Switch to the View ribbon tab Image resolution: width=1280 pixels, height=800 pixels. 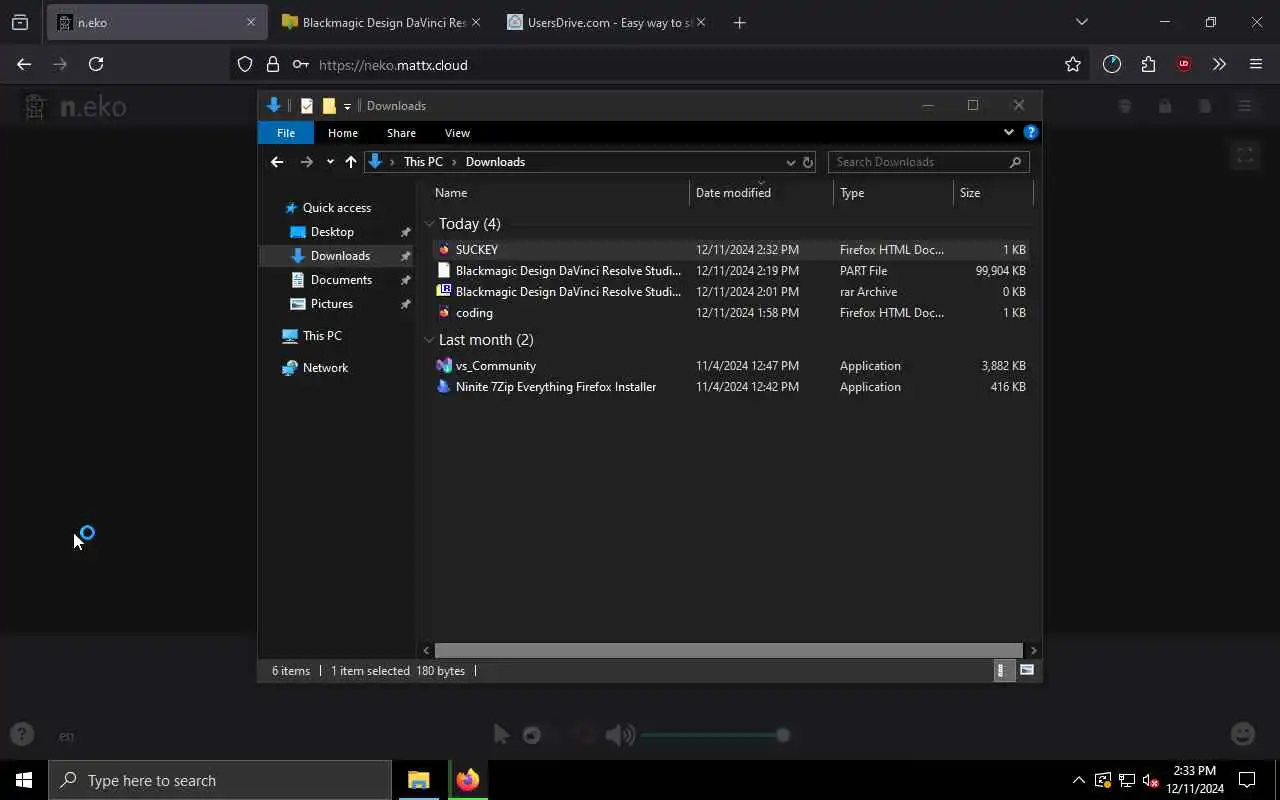pos(457,133)
